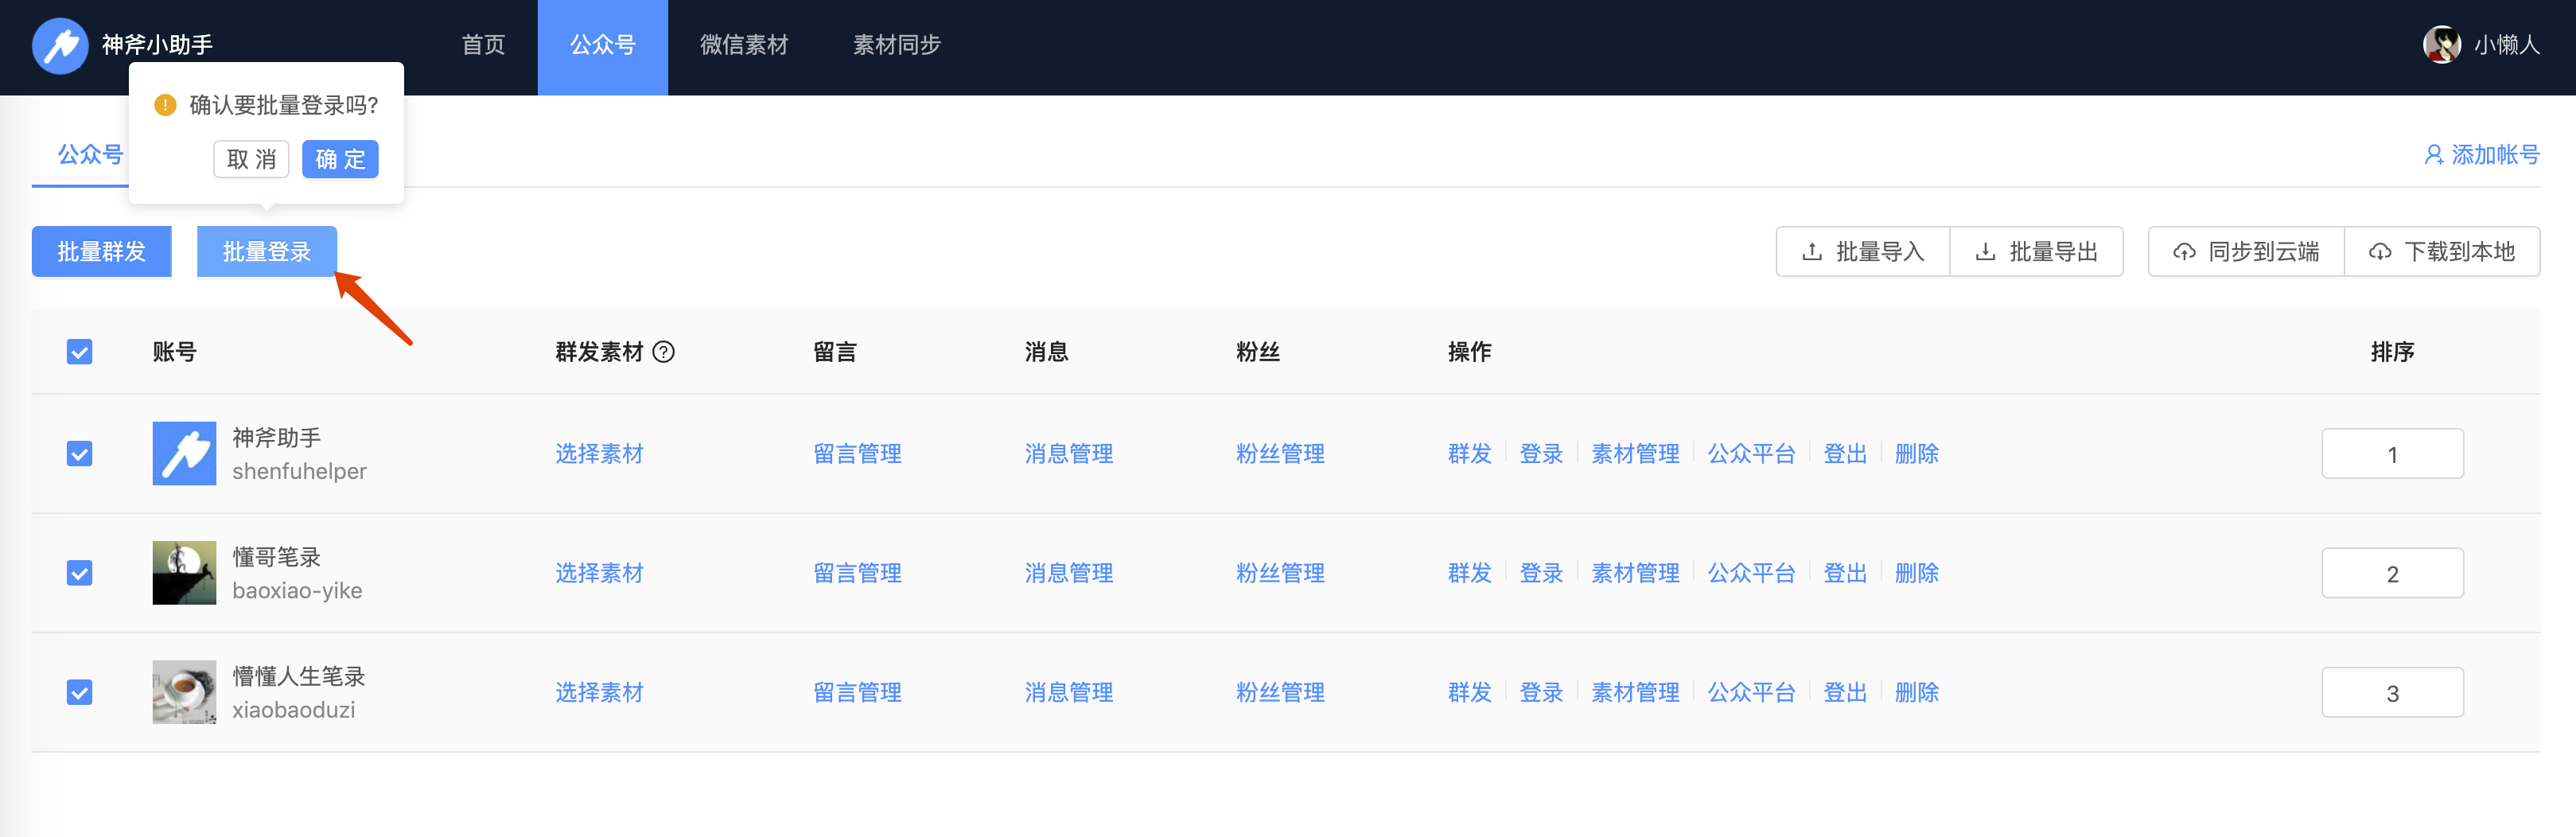Click the sort order field showing 2
The height and width of the screenshot is (837, 2576).
(2392, 573)
